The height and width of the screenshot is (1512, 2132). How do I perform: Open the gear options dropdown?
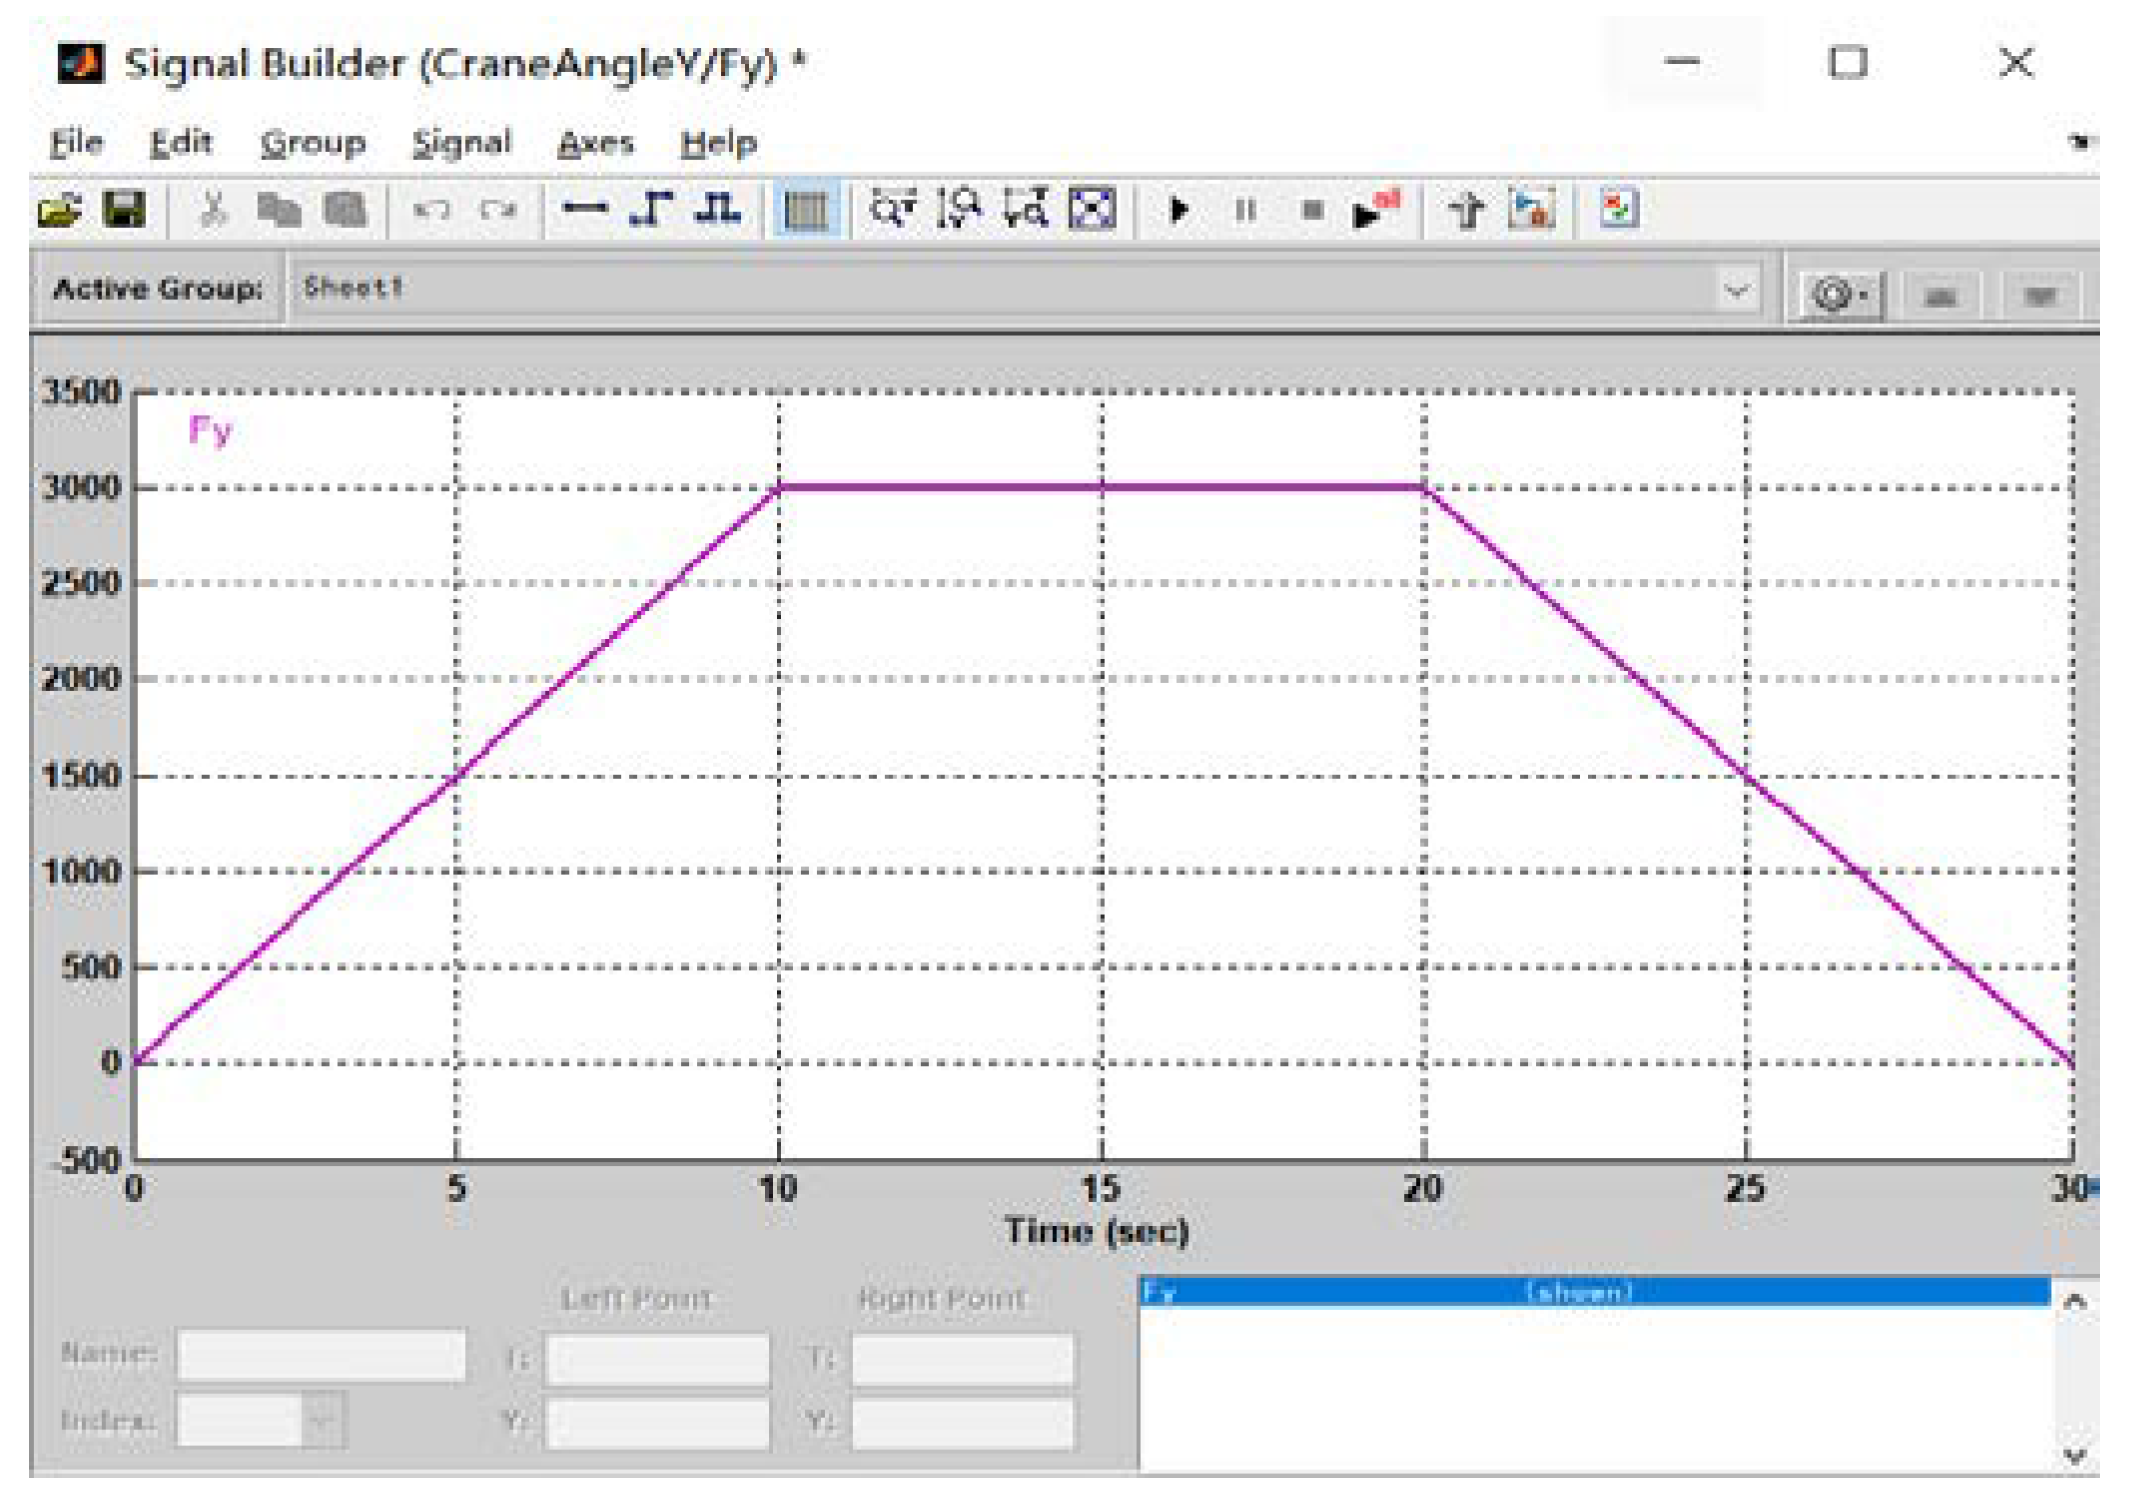(x=1840, y=295)
